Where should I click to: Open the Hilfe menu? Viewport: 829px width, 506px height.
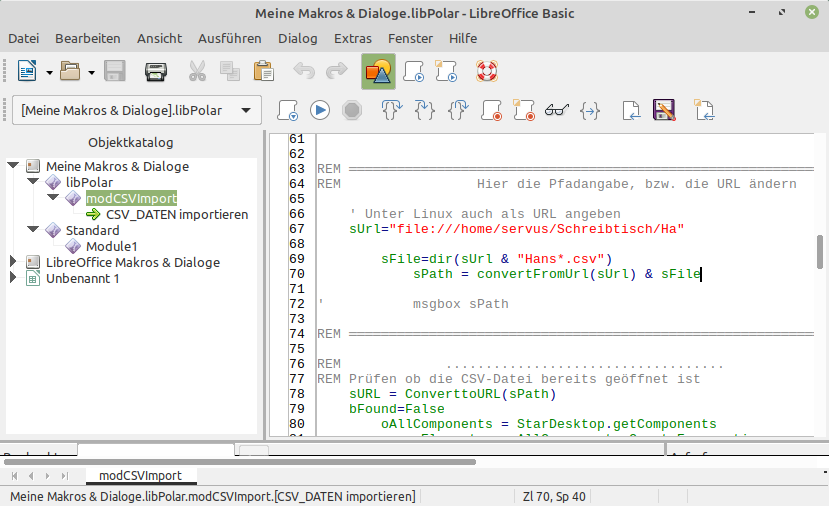coord(463,39)
